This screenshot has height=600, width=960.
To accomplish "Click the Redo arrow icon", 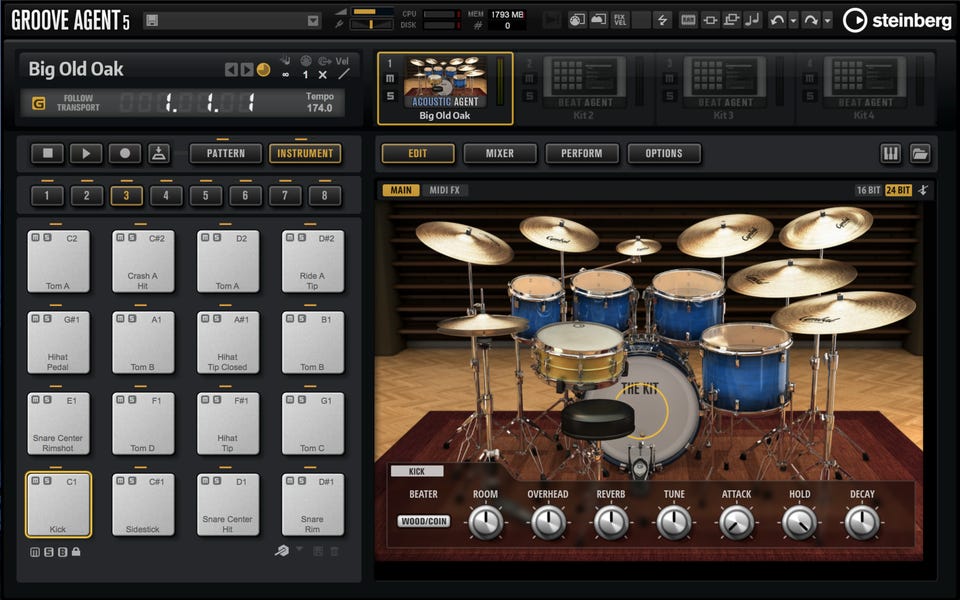I will point(810,20).
